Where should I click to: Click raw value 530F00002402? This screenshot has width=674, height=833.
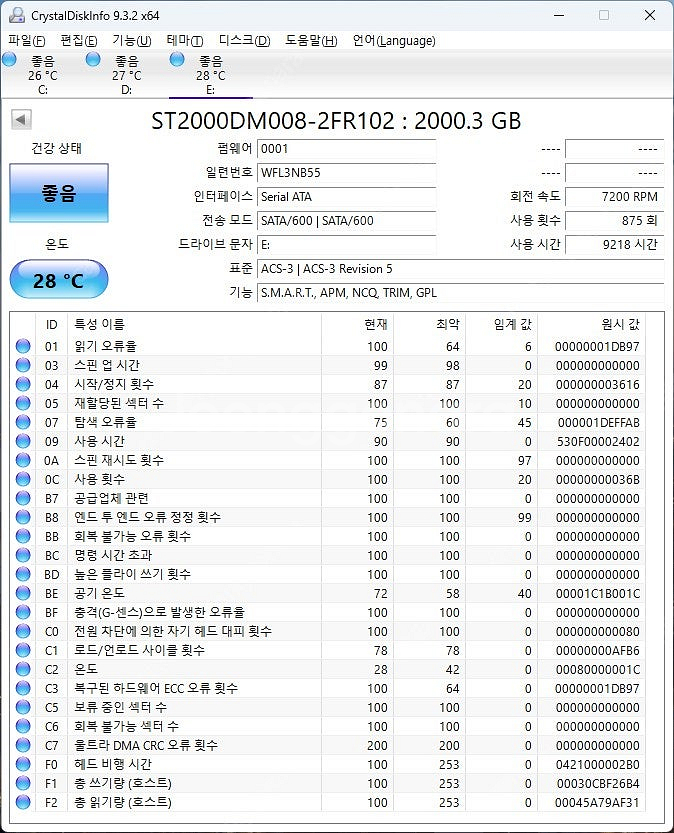(x=598, y=441)
